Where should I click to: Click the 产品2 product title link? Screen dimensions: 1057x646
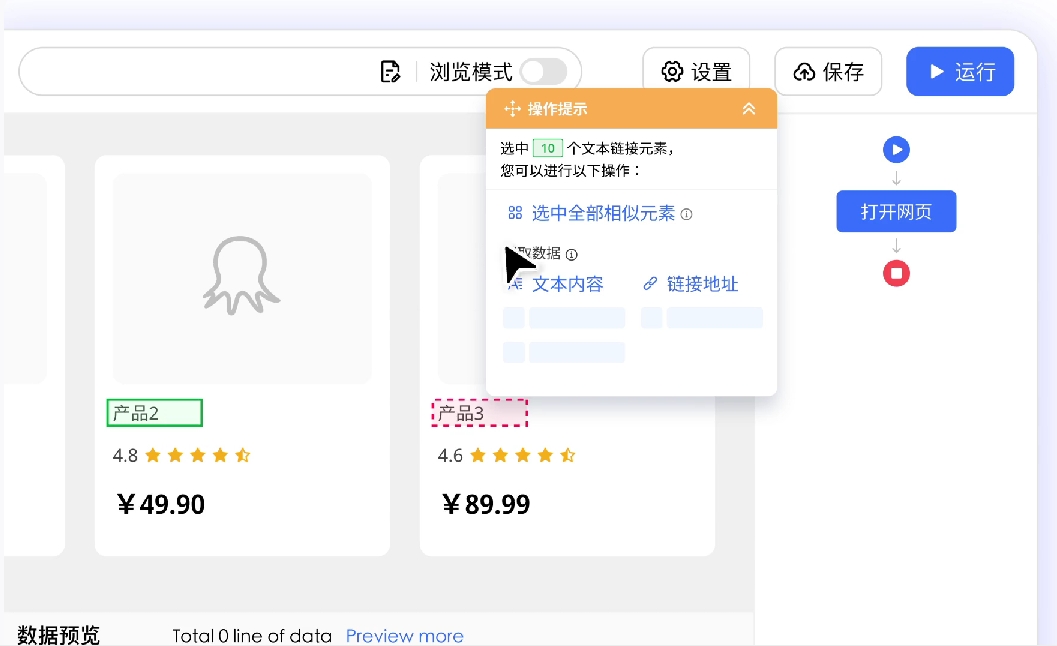point(154,413)
